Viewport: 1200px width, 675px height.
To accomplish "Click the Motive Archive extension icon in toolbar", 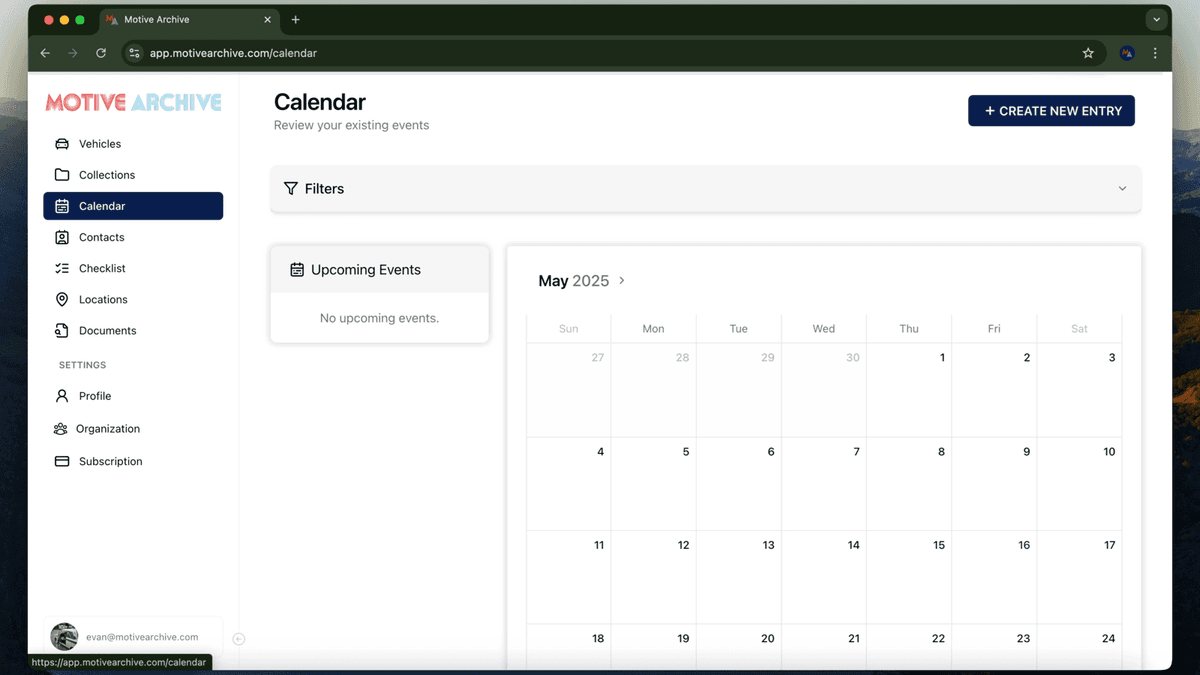I will click(x=1127, y=53).
